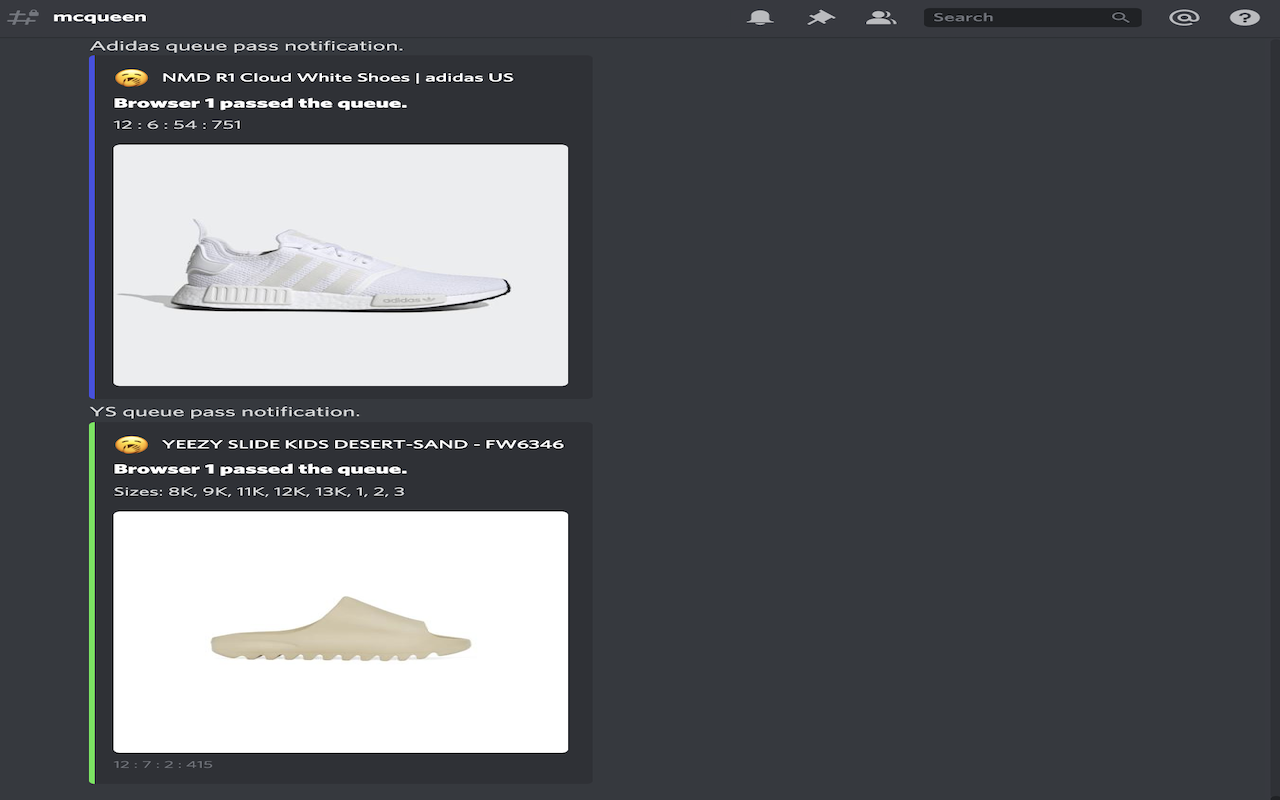Click 'Browser 1 passed the queue.' in YEEZY embed

point(260,469)
